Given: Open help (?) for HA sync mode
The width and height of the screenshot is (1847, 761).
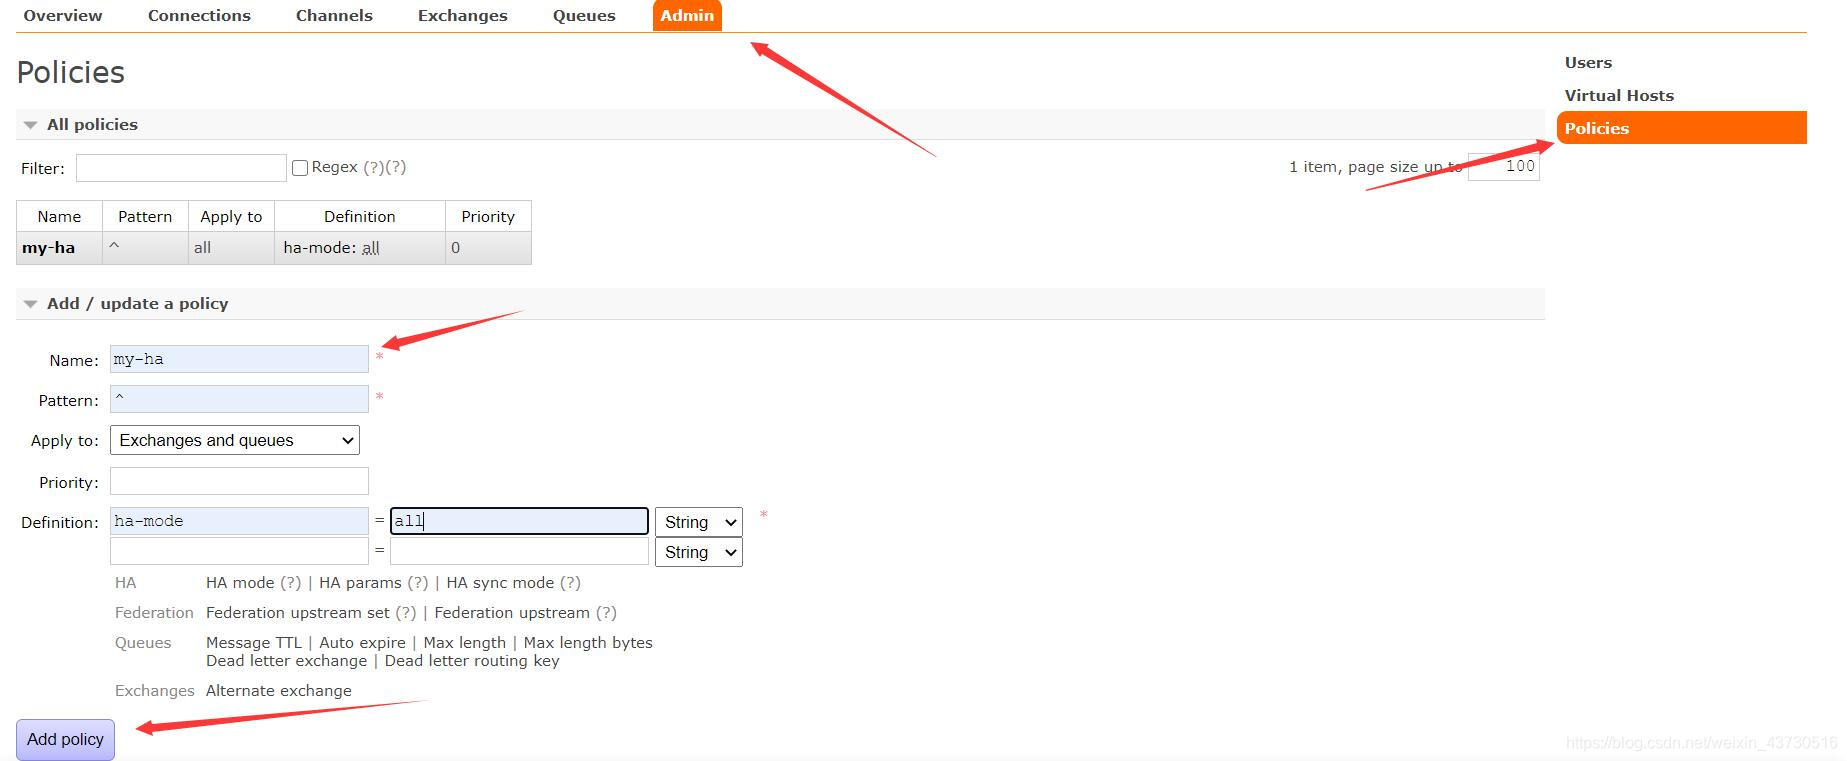Looking at the screenshot, I should [570, 583].
